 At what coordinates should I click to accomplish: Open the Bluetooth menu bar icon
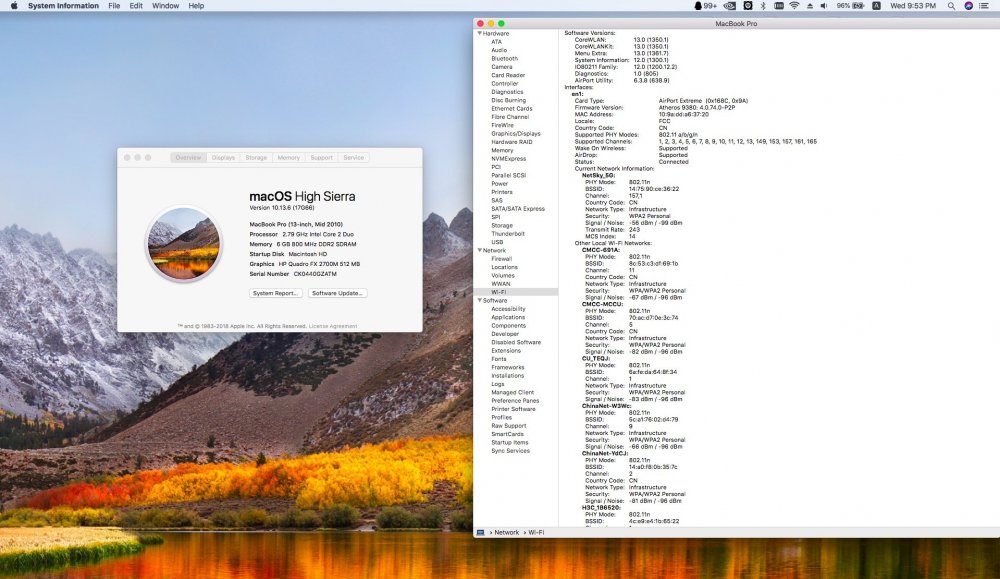point(763,6)
